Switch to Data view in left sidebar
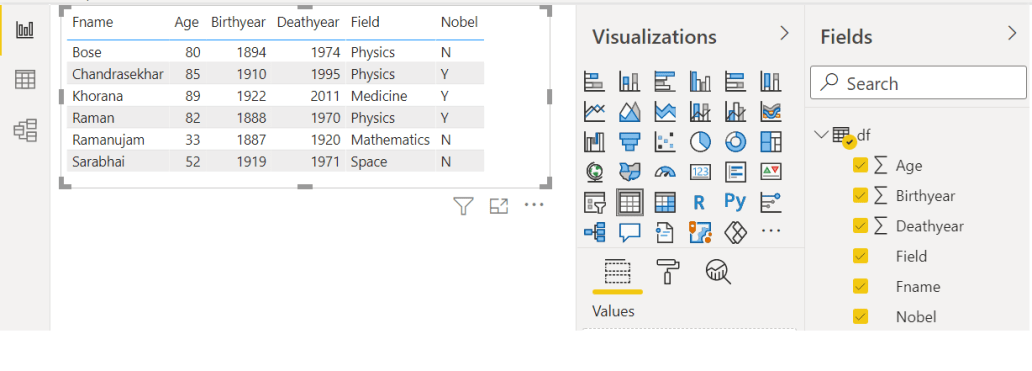The image size is (1032, 371). 25,80
